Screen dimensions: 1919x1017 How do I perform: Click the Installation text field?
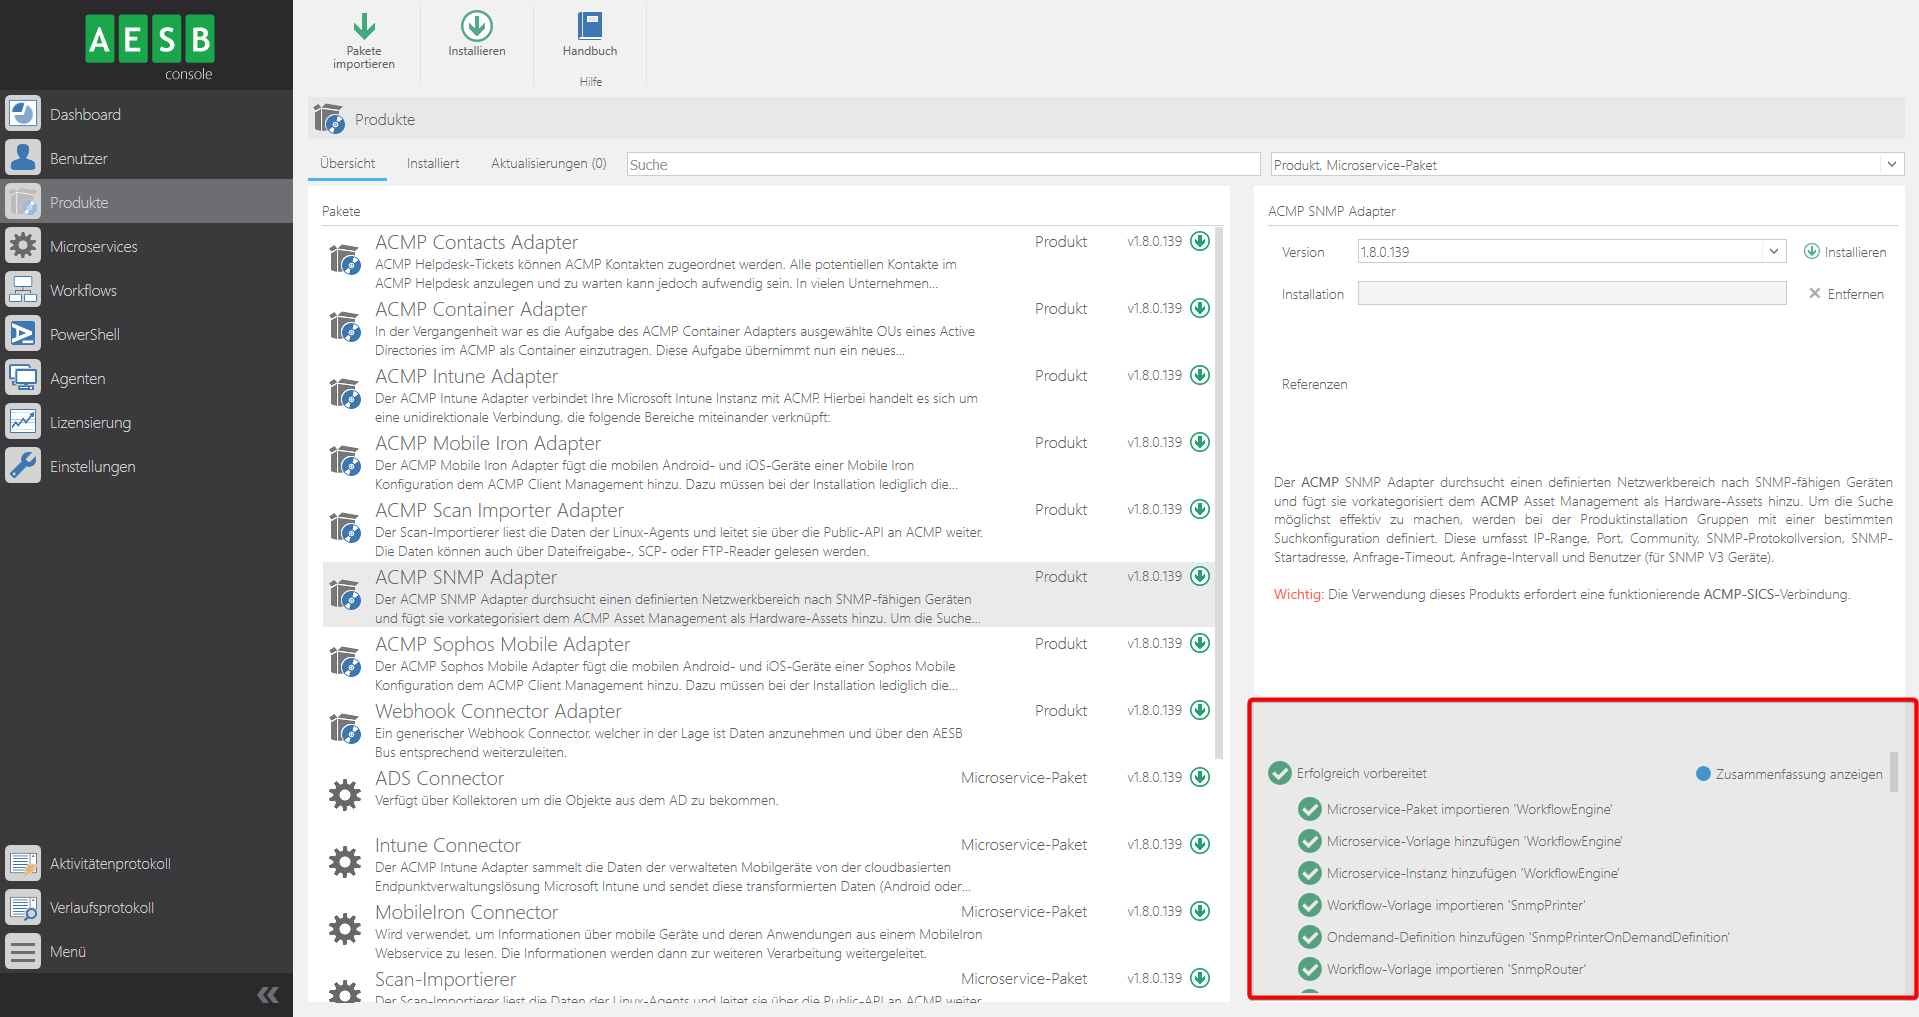1571,293
